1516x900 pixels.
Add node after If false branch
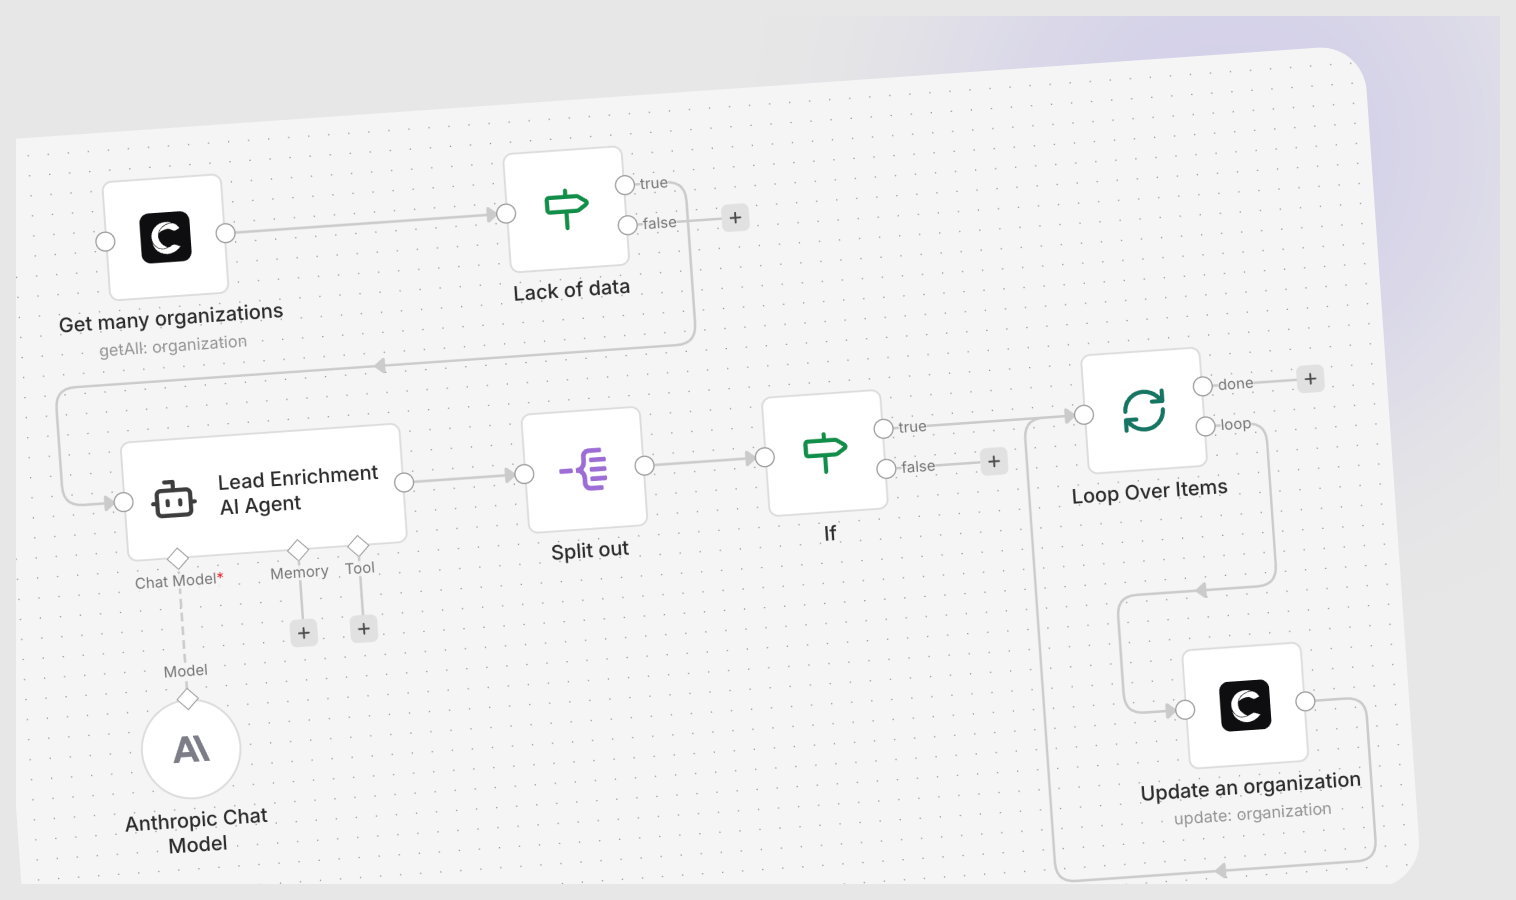point(994,461)
